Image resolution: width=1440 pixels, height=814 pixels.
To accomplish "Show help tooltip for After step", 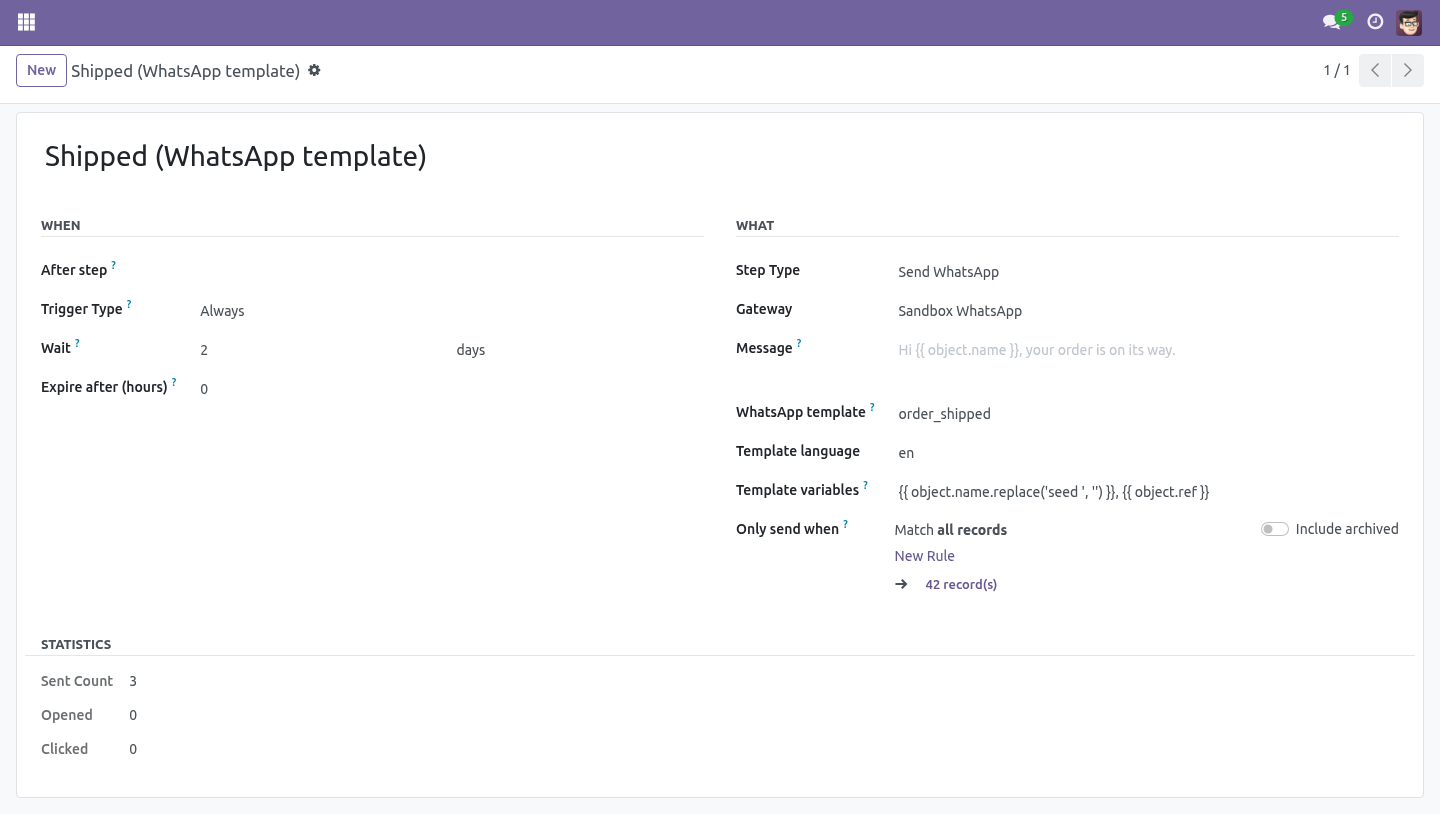I will click(113, 265).
